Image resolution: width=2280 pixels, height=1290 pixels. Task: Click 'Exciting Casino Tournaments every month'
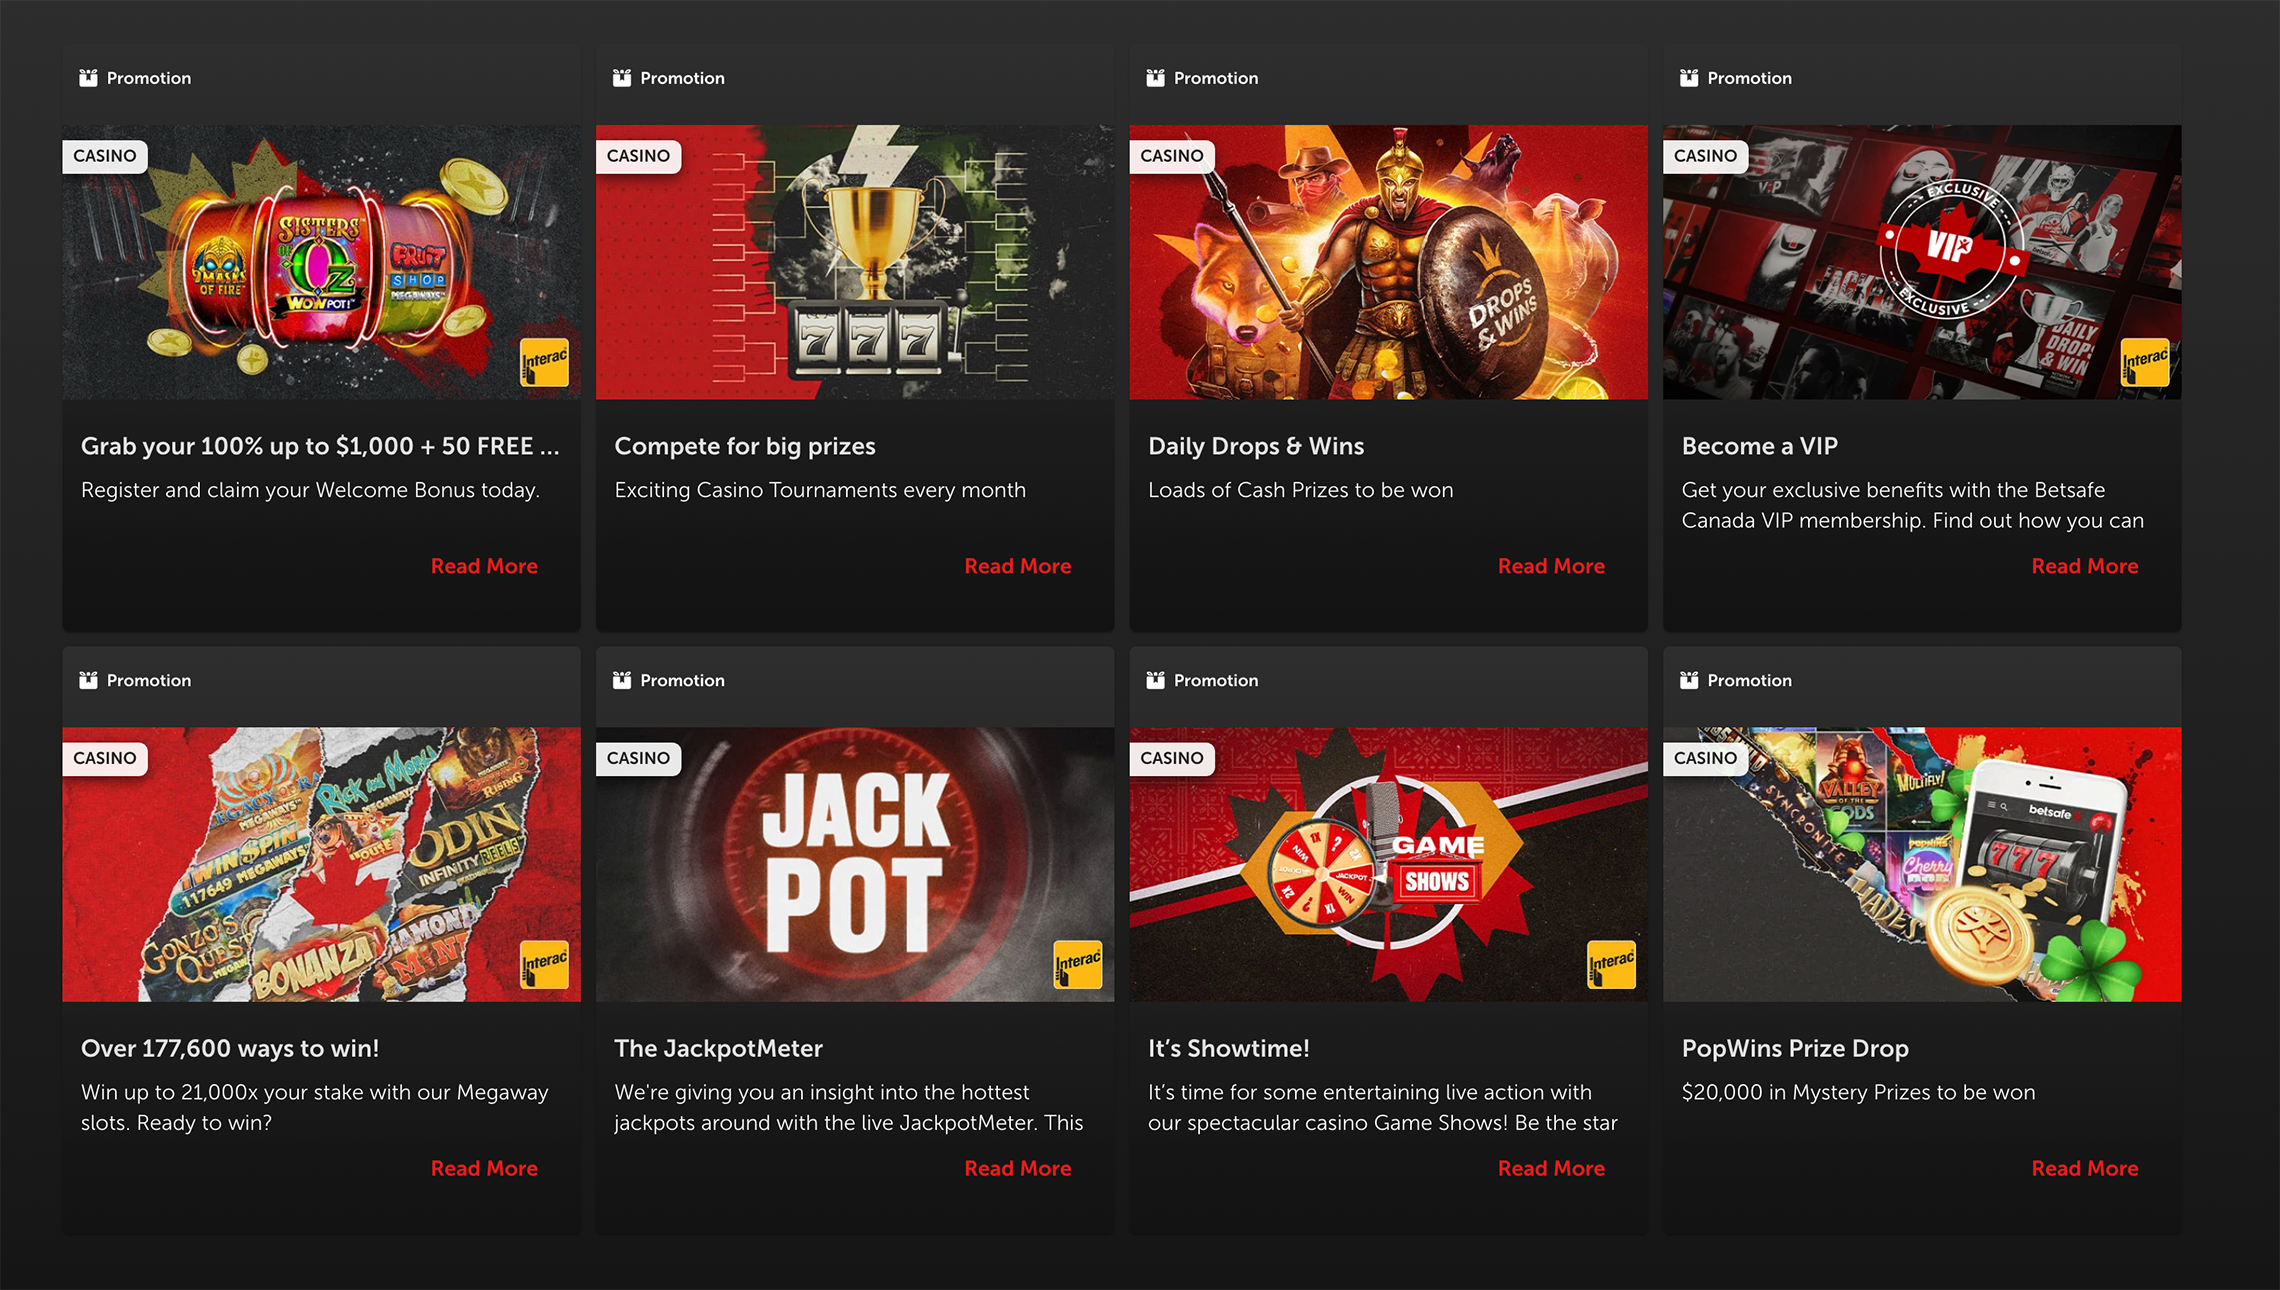pyautogui.click(x=820, y=490)
